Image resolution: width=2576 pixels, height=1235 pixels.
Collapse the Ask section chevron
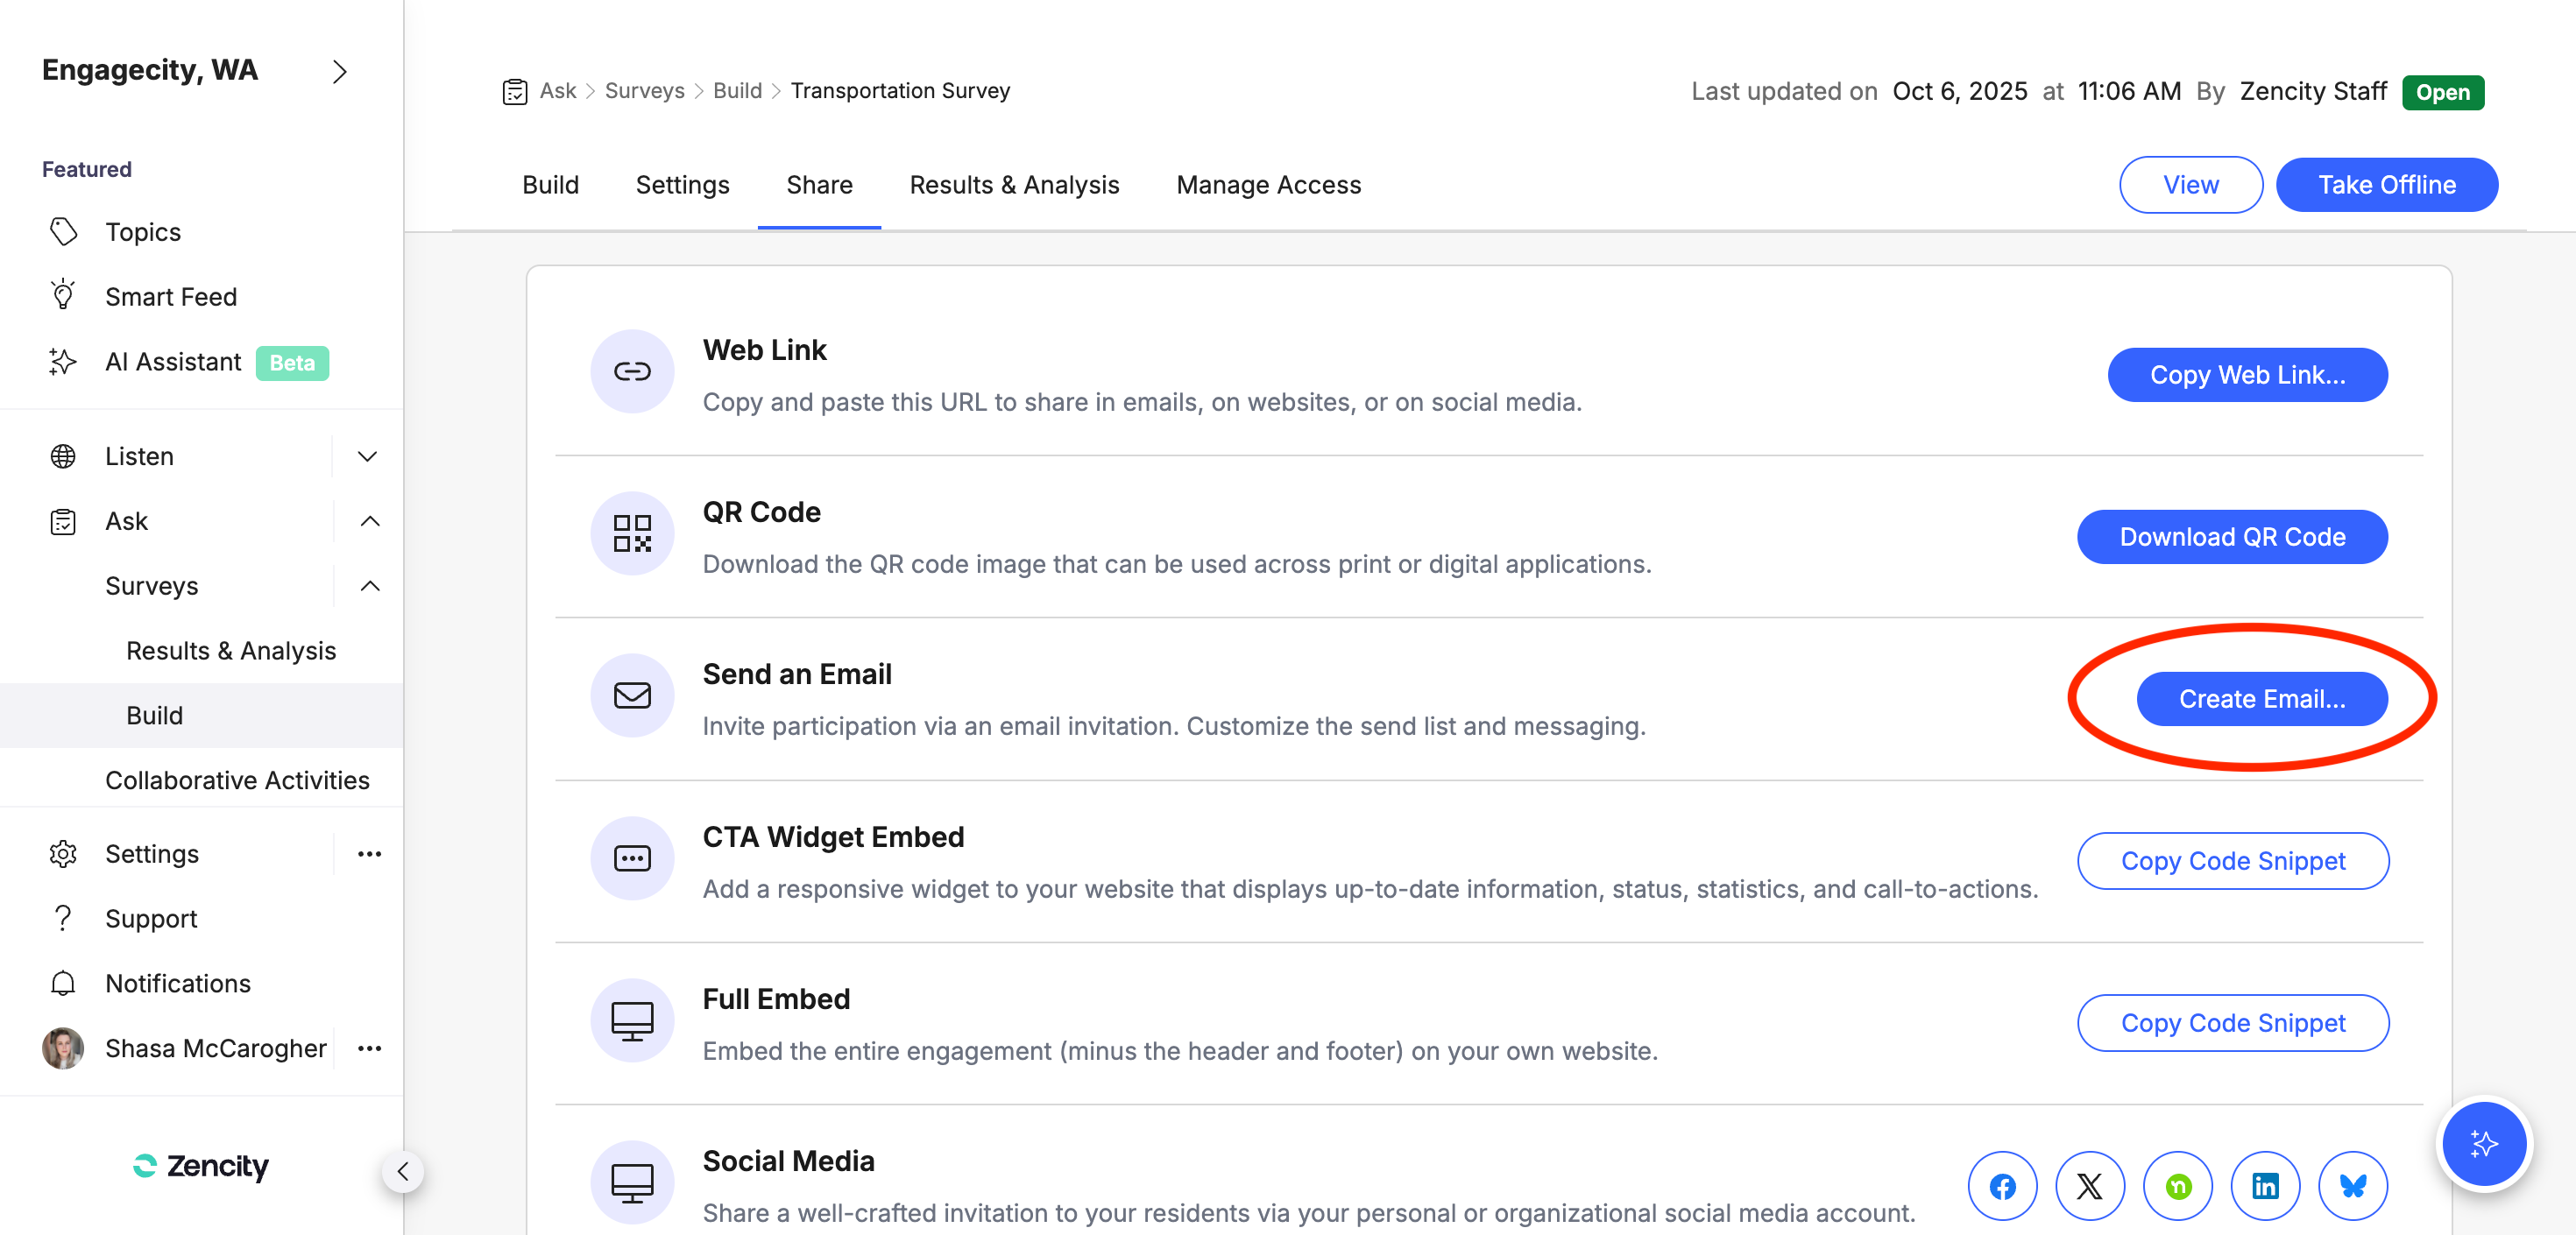(369, 521)
